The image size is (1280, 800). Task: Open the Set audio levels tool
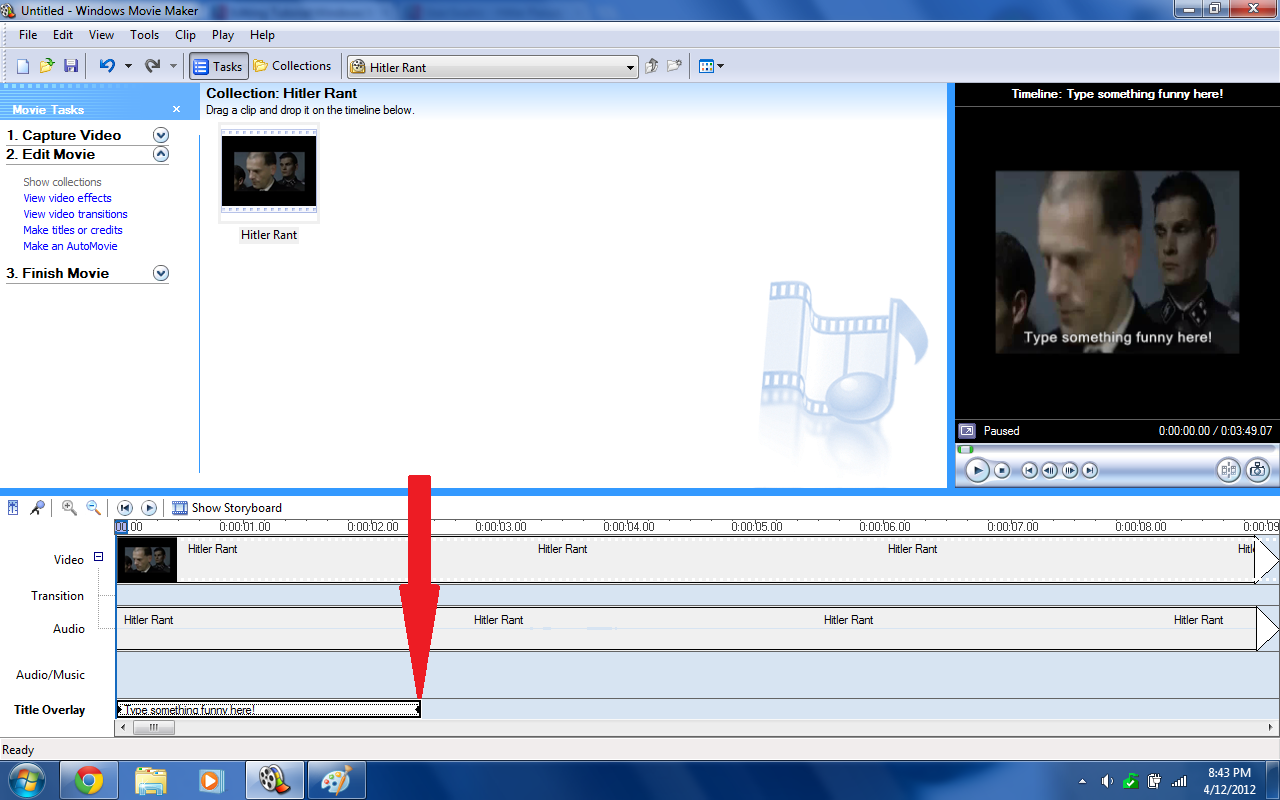13,508
